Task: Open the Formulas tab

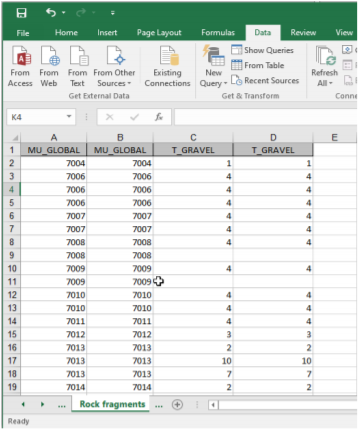Action: [x=218, y=33]
